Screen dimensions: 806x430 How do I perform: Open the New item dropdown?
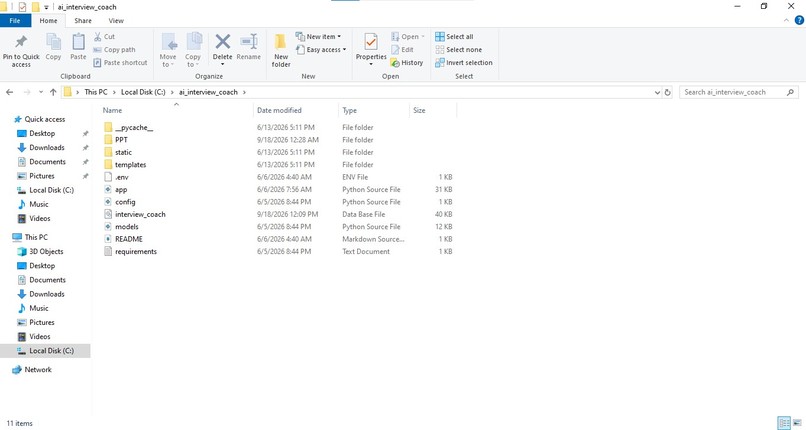318,36
